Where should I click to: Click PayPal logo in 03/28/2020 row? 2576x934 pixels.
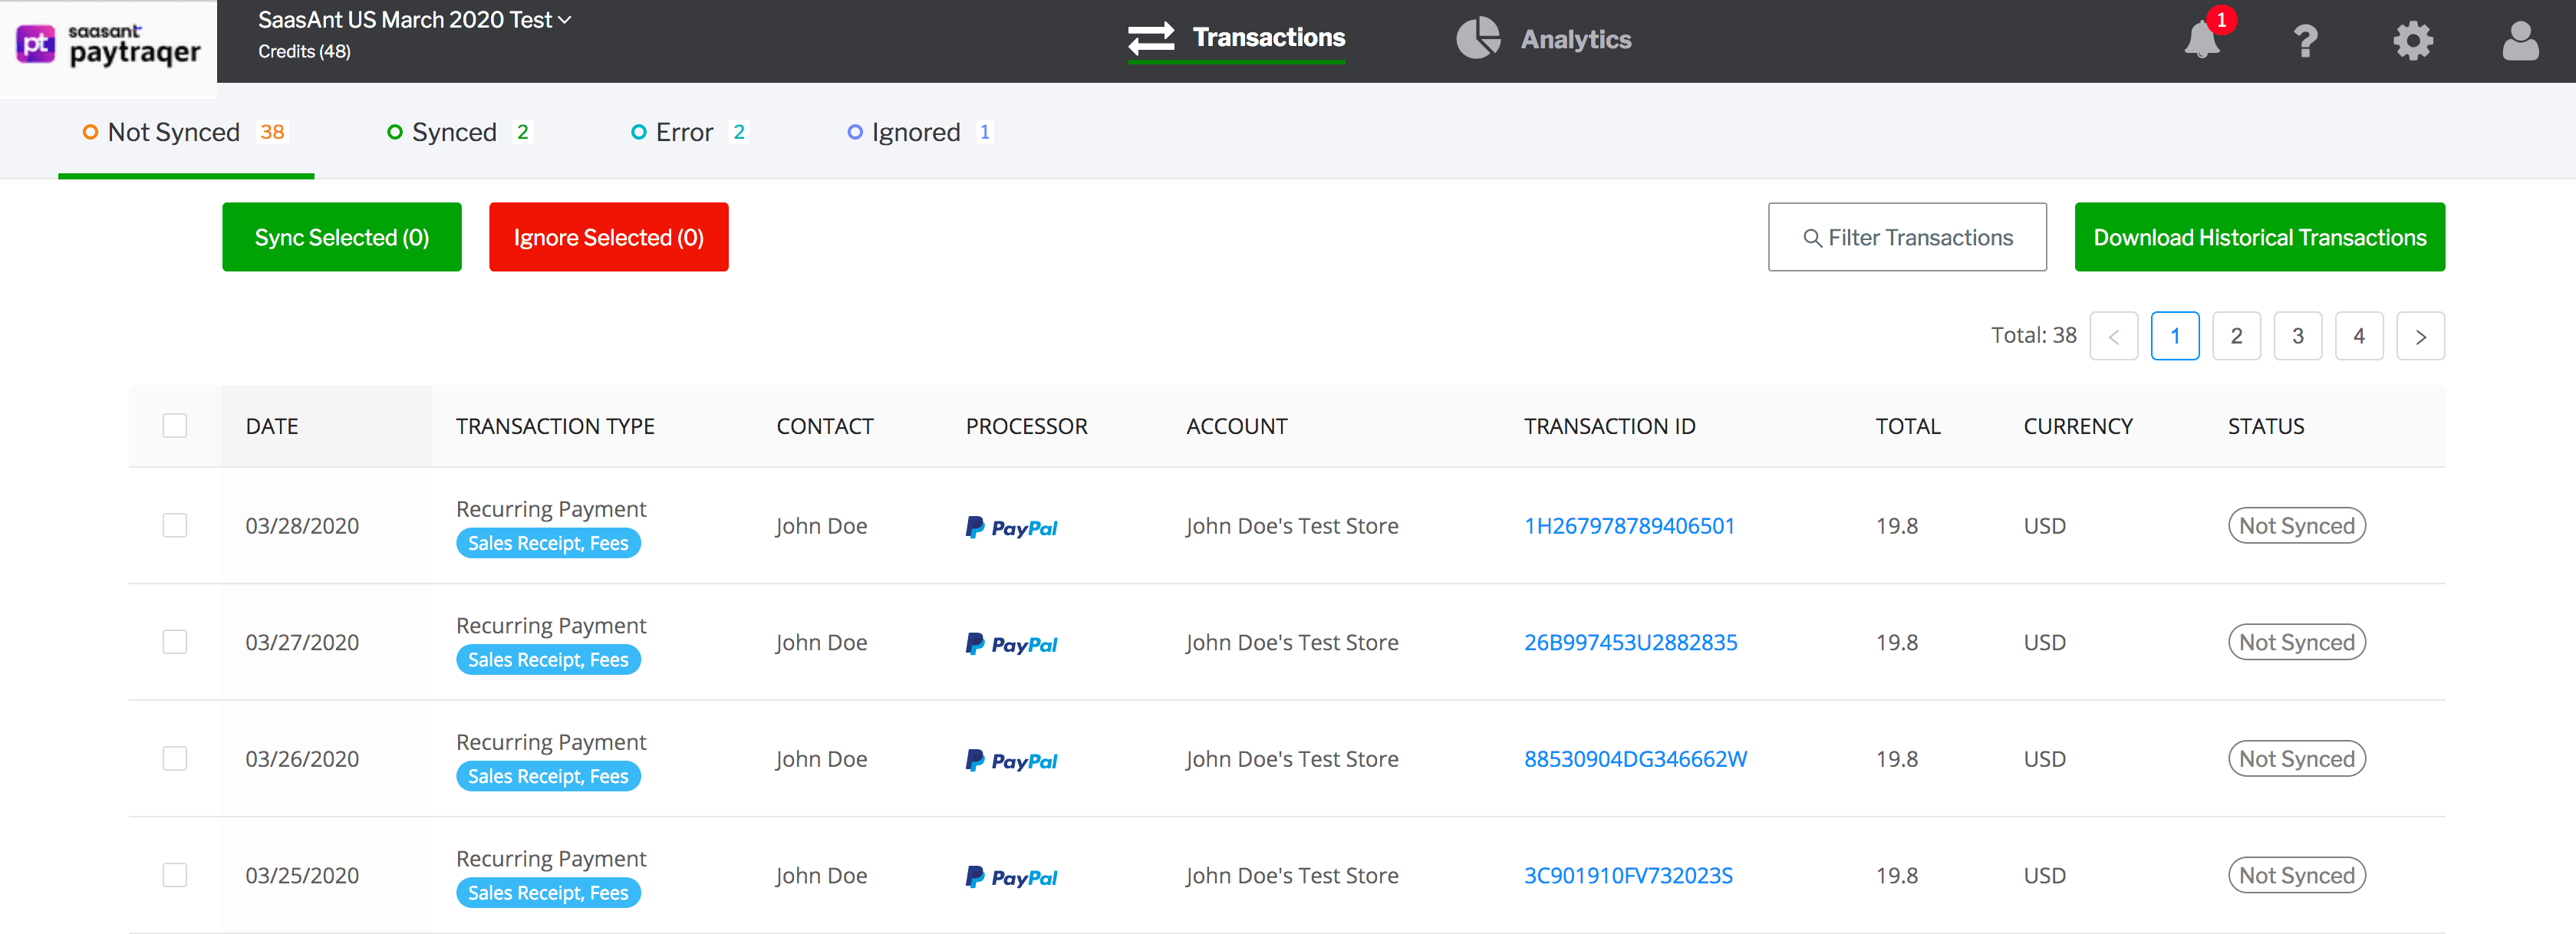coord(1011,527)
